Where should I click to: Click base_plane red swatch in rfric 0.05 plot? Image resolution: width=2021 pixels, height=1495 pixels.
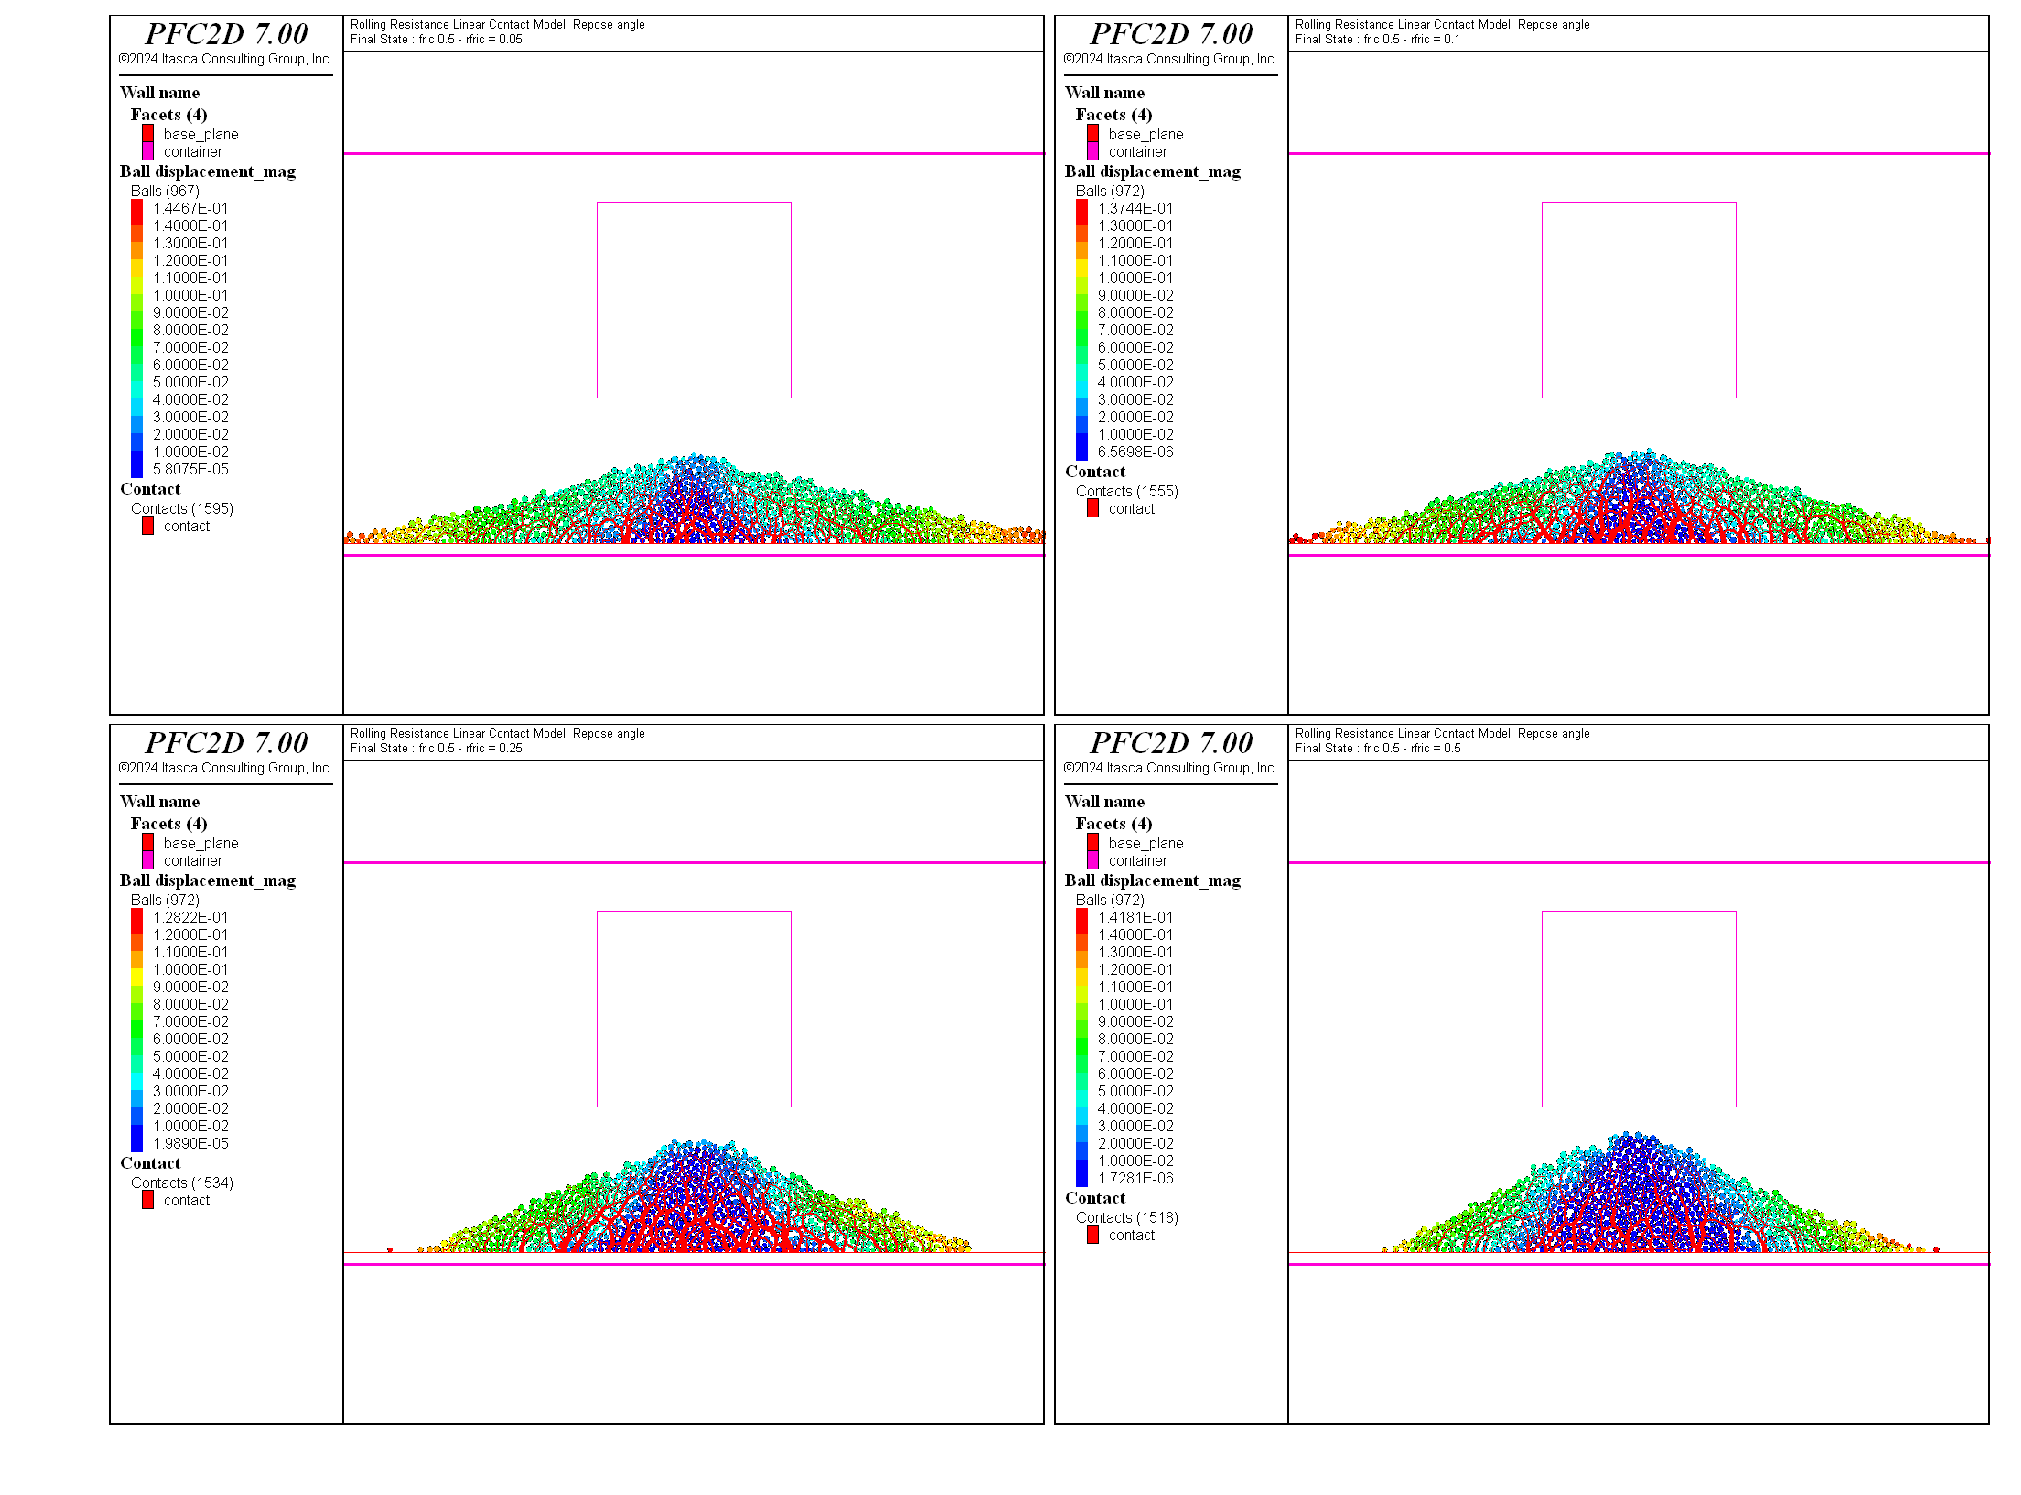[148, 133]
